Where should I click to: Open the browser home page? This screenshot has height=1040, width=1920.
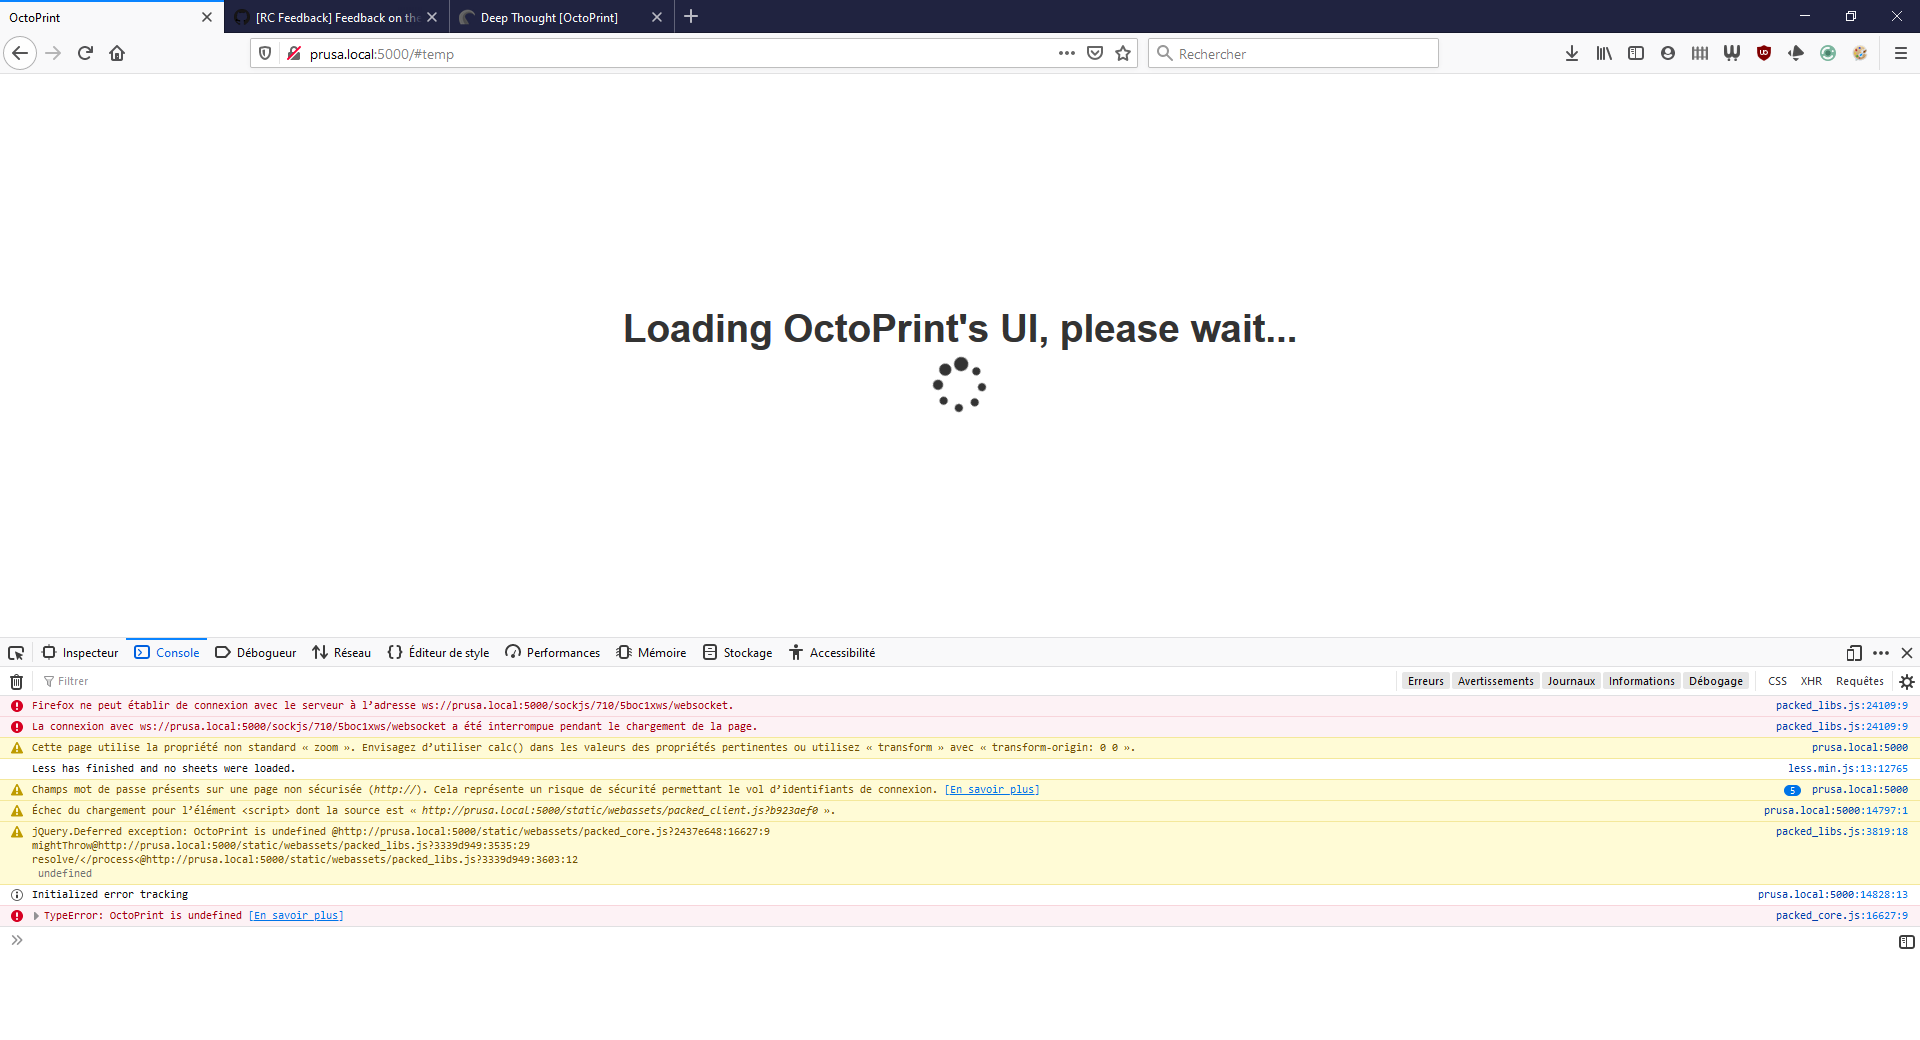[117, 53]
